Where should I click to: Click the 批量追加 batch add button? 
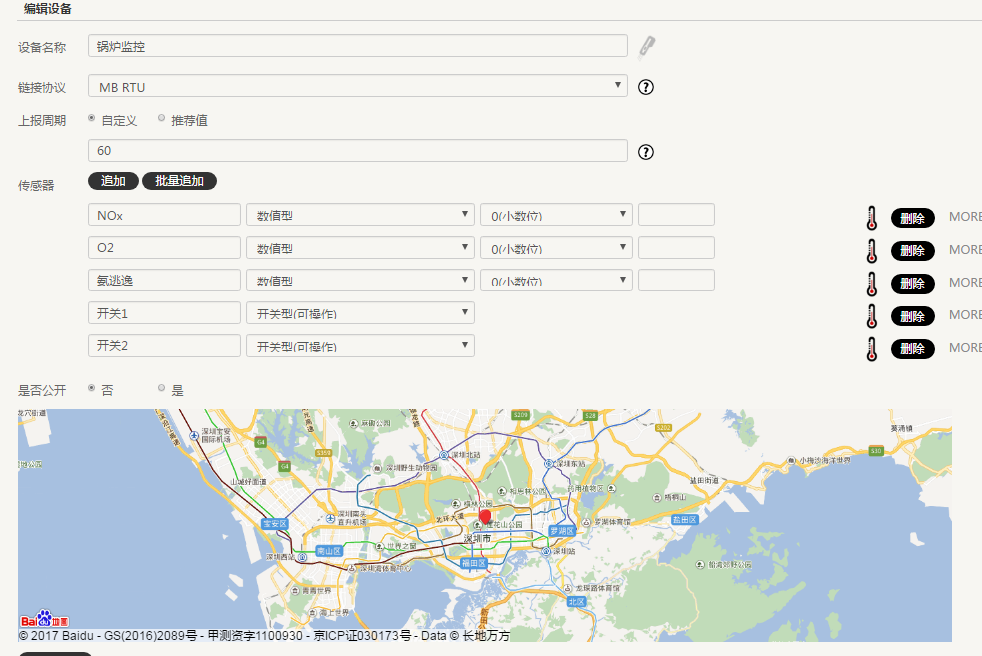[179, 181]
